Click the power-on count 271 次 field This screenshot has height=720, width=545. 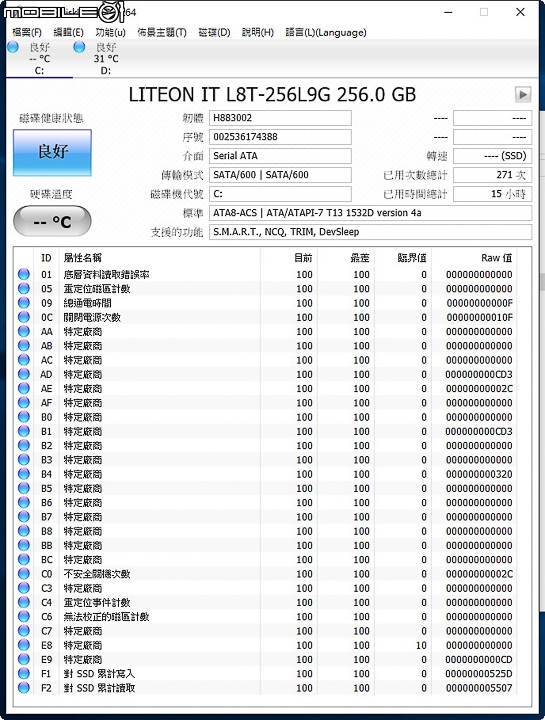tap(492, 175)
